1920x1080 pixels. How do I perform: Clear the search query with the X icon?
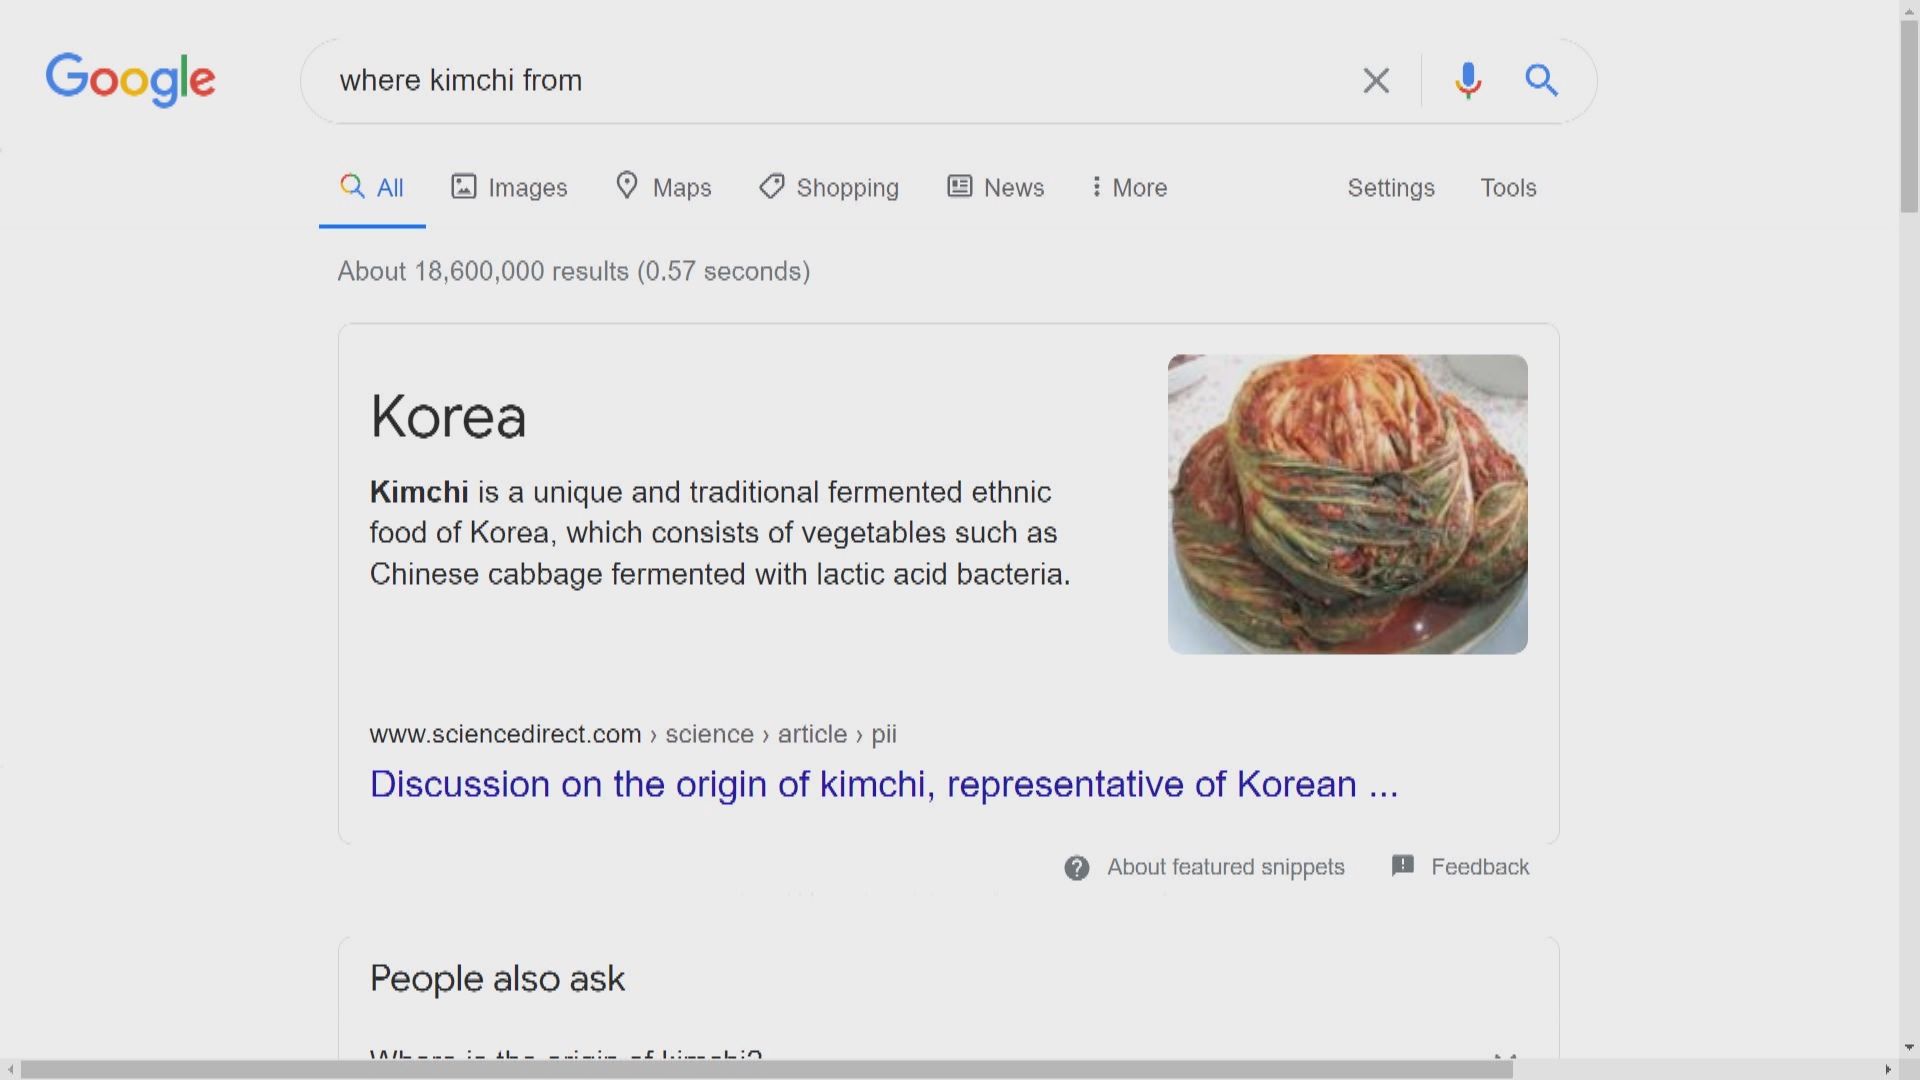click(x=1376, y=80)
